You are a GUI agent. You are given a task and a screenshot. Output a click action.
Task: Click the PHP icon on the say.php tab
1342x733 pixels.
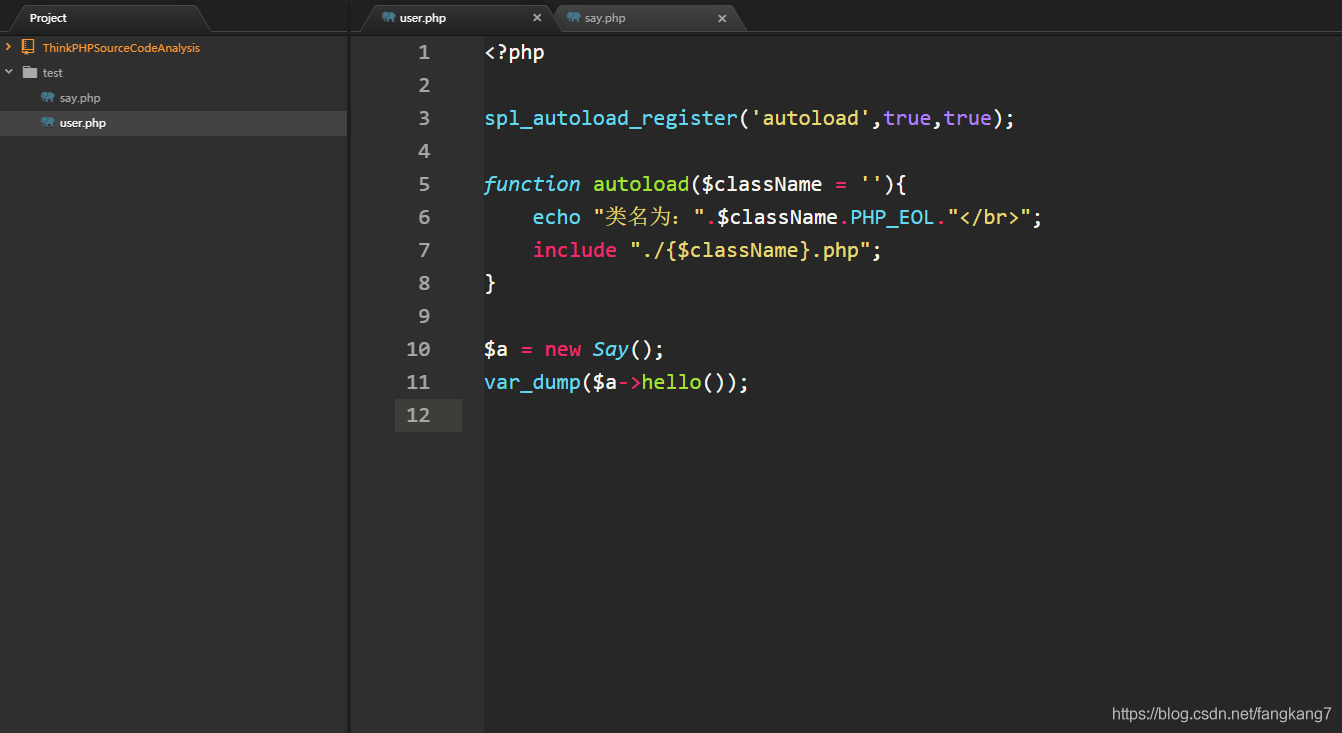(573, 18)
